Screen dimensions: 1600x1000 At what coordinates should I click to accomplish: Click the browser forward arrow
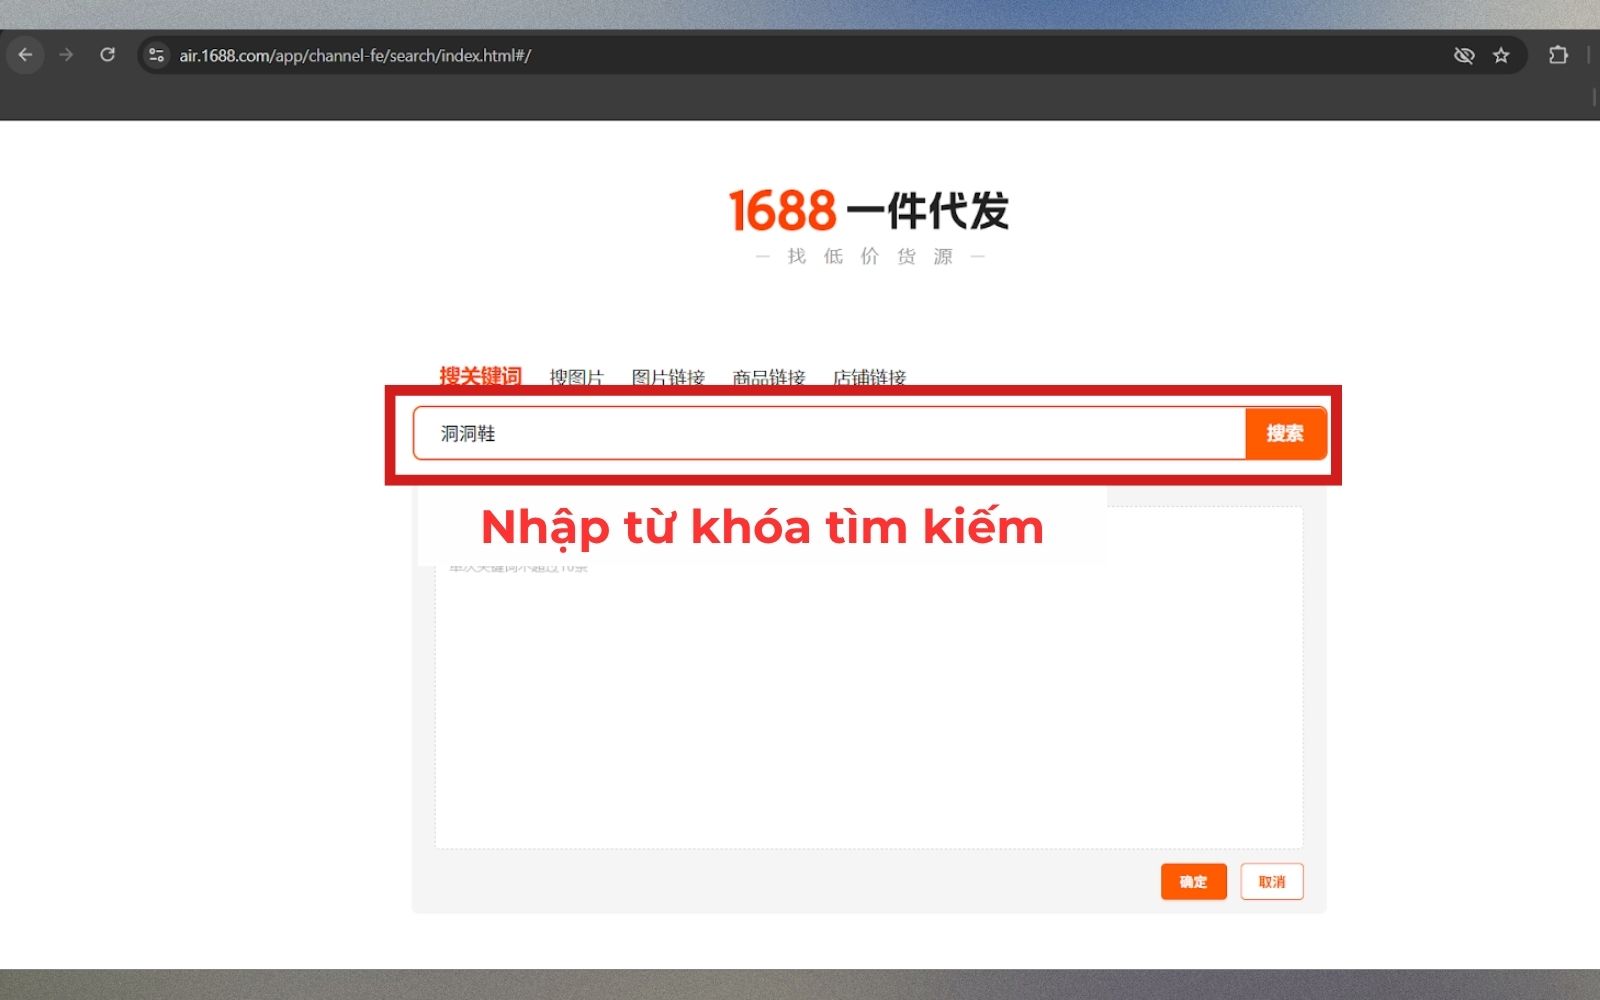(x=66, y=55)
